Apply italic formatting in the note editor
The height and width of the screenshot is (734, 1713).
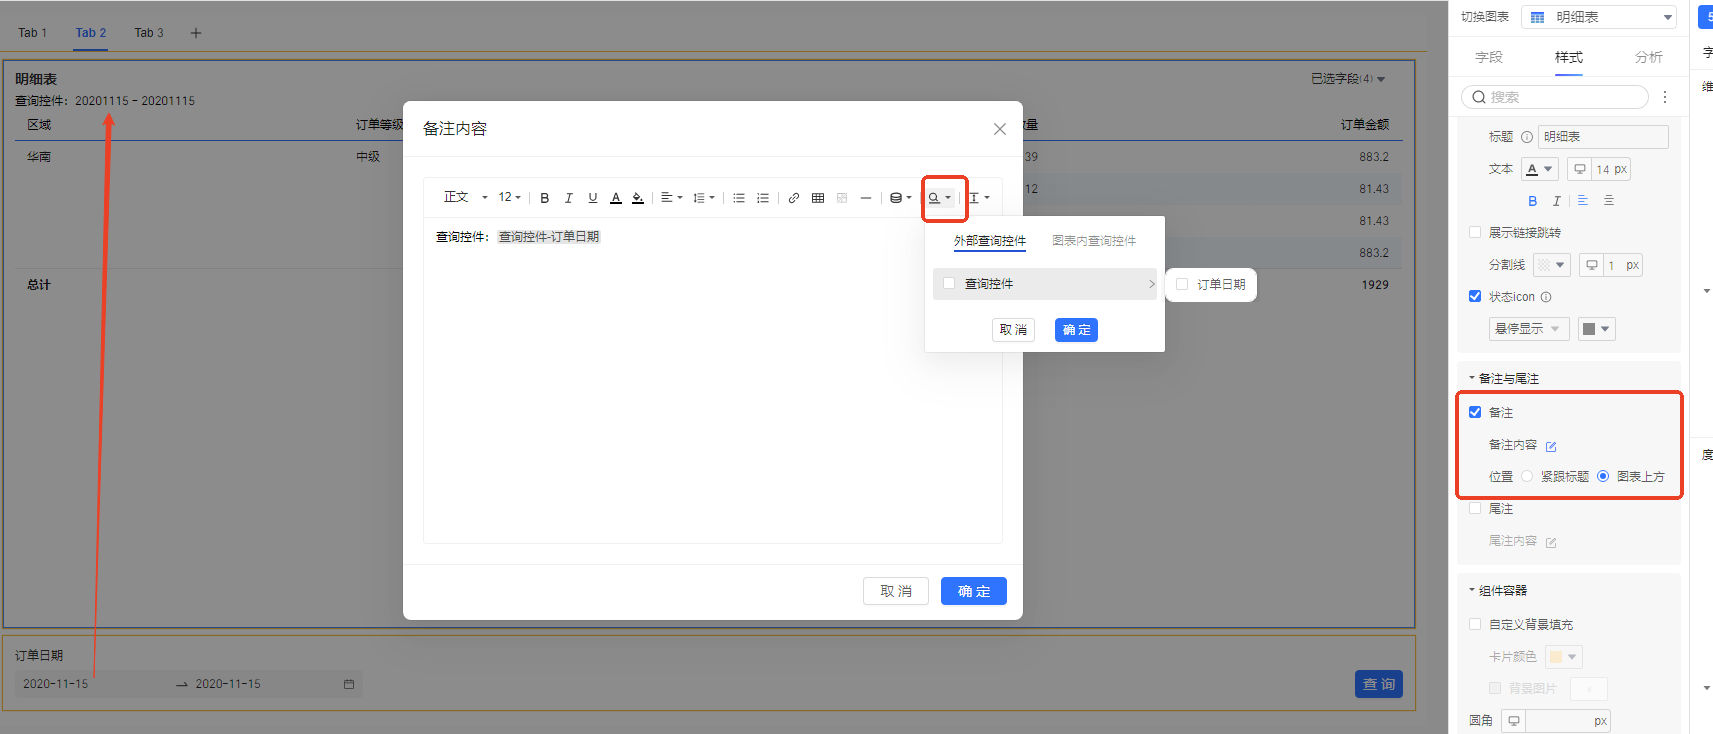[x=569, y=198]
